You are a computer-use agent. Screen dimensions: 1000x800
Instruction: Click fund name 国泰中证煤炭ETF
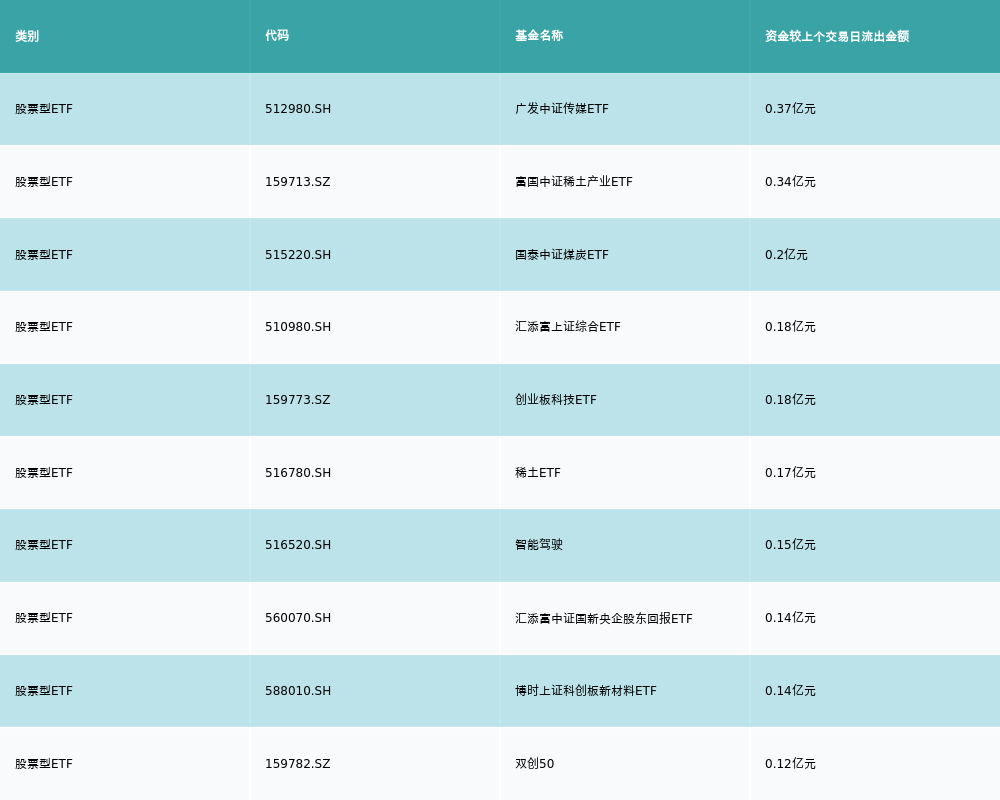click(x=562, y=255)
